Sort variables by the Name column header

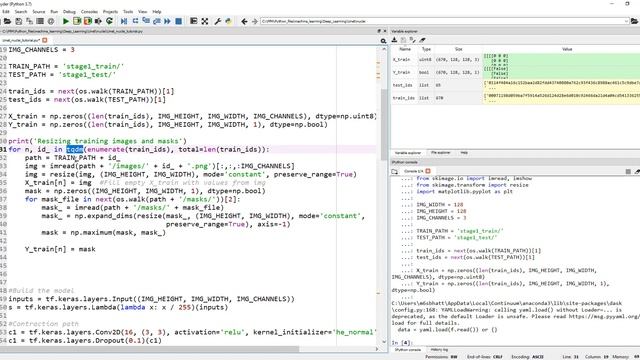coord(405,49)
